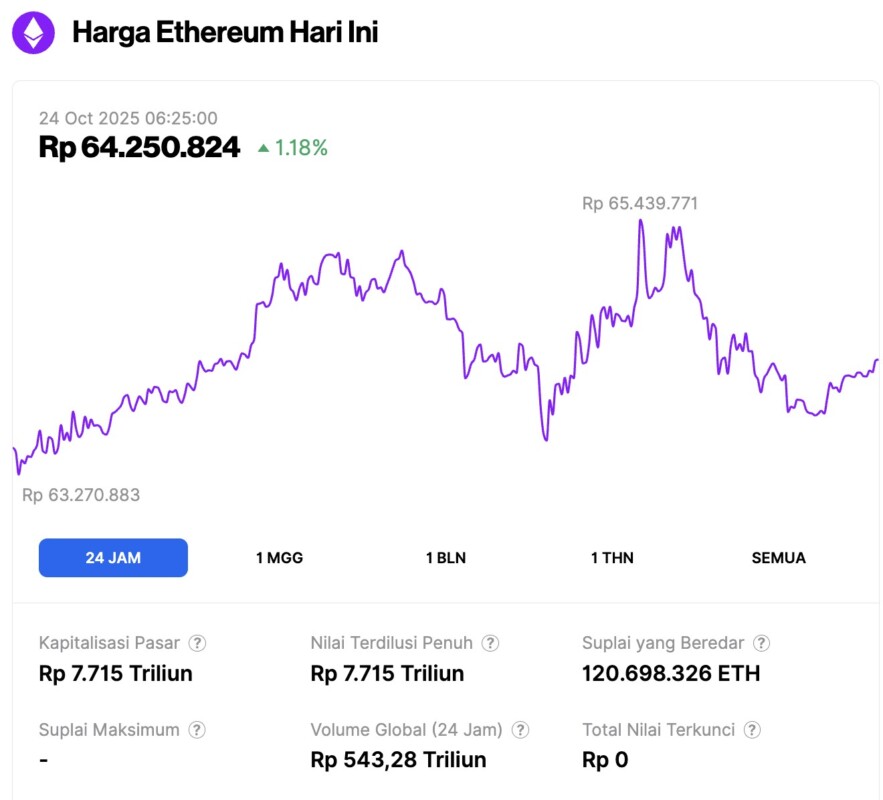Click the current price Rp 64.250.824
This screenshot has height=800, width=883.
coord(139,148)
